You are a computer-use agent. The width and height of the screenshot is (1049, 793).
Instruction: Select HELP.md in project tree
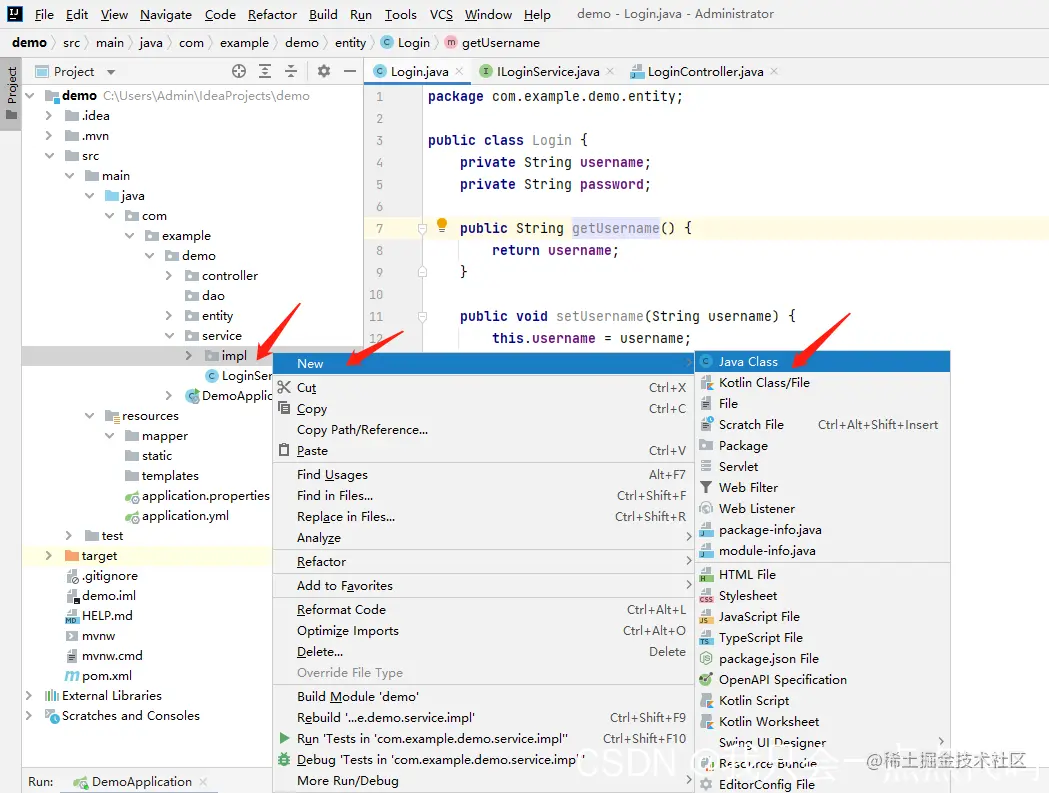(107, 616)
